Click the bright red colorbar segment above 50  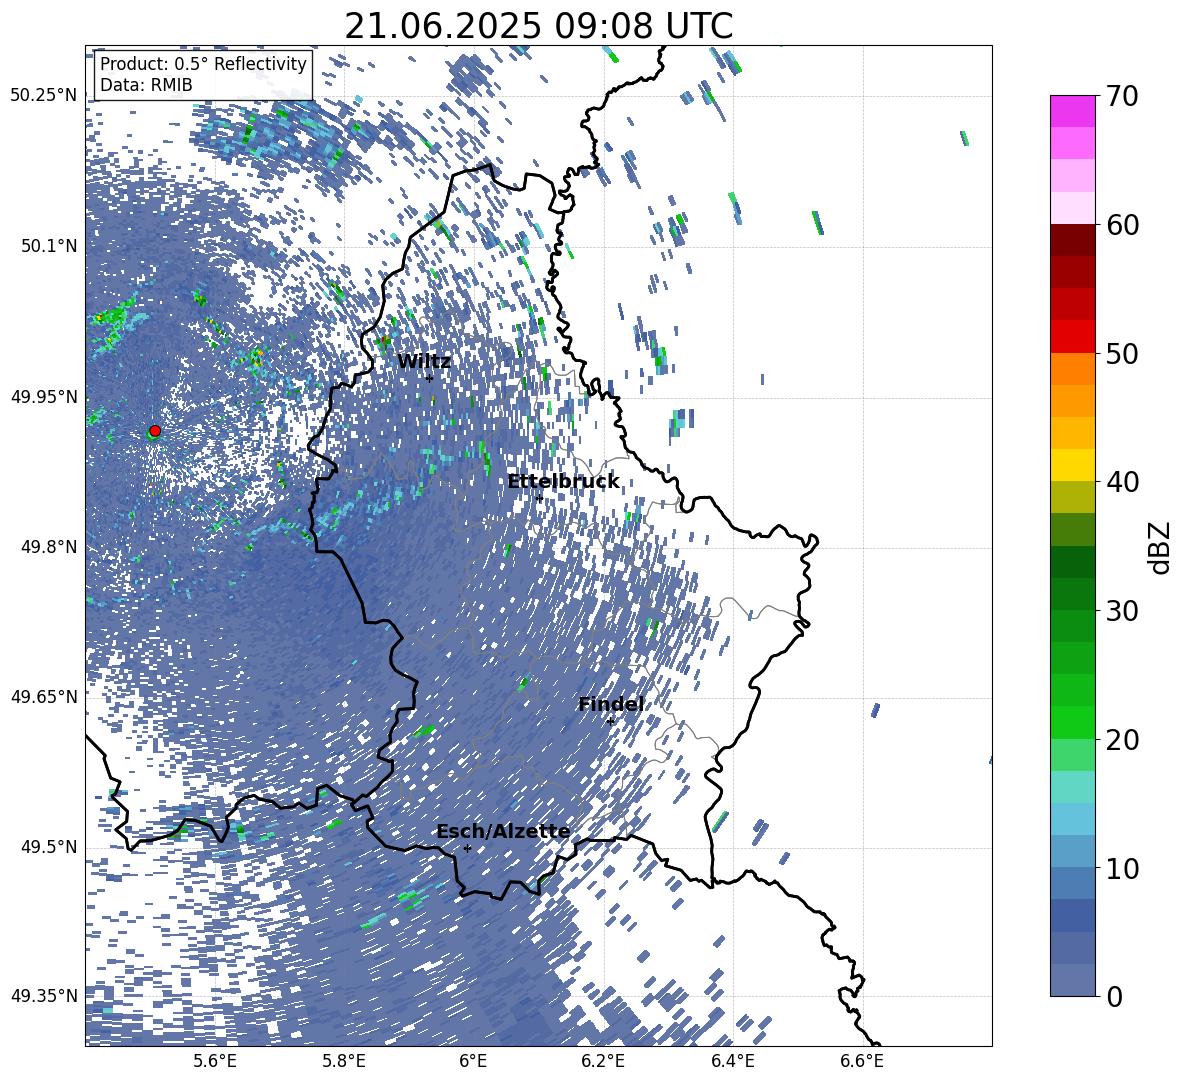tap(1072, 337)
